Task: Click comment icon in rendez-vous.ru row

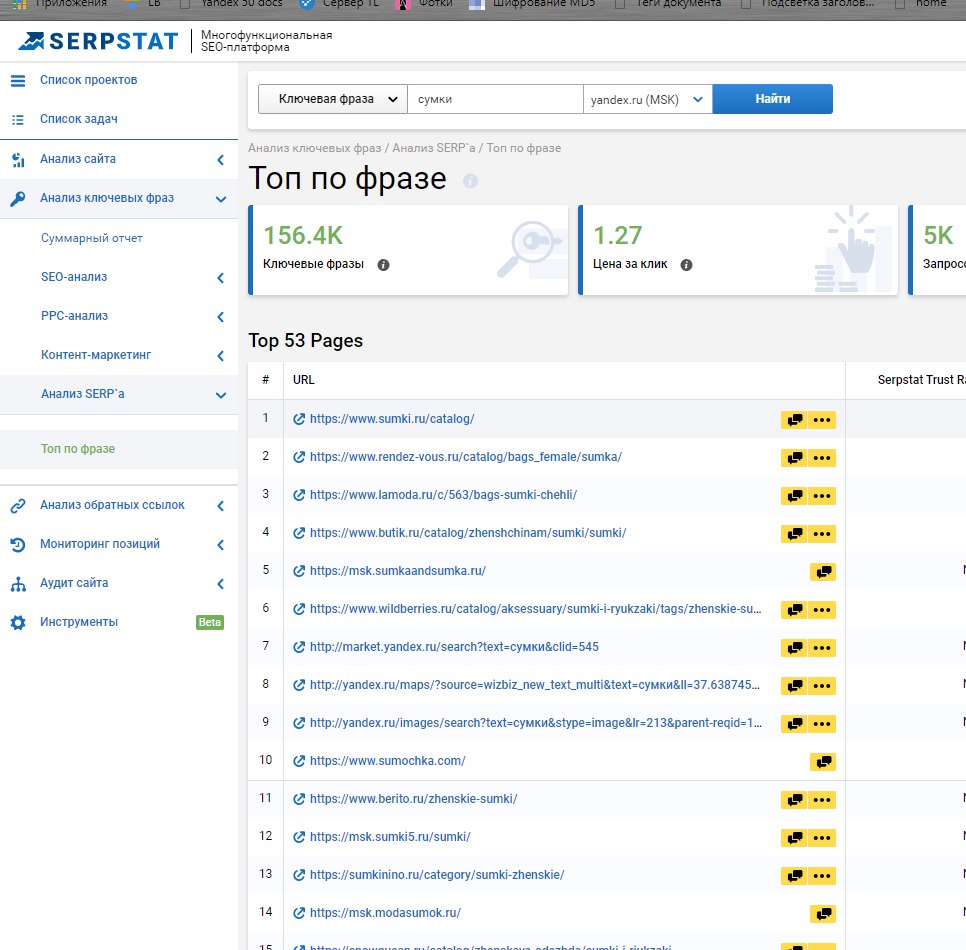Action: [x=795, y=458]
